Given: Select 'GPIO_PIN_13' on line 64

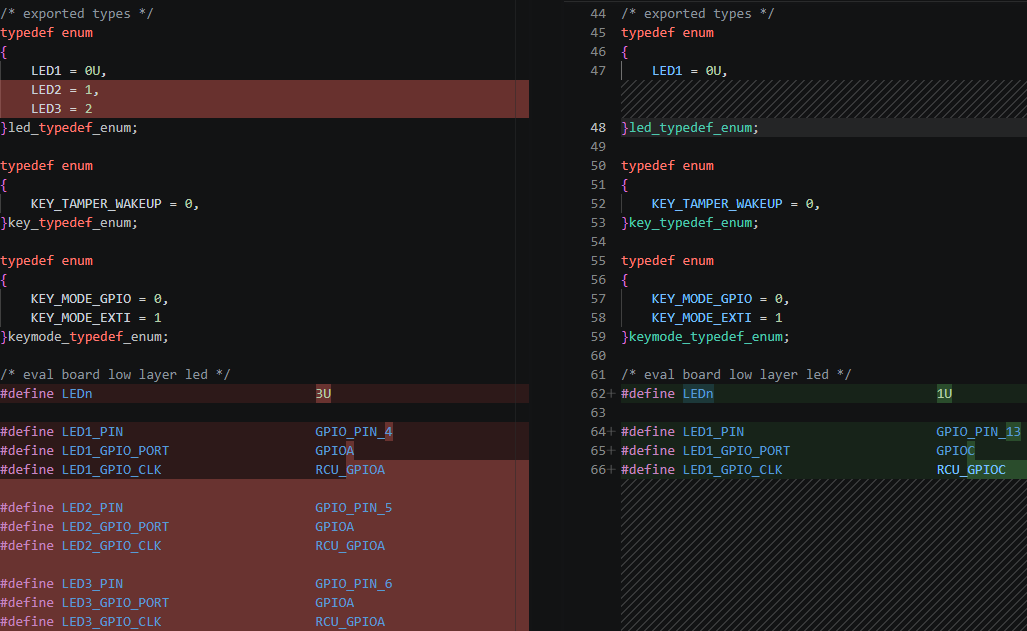Looking at the screenshot, I should [979, 432].
